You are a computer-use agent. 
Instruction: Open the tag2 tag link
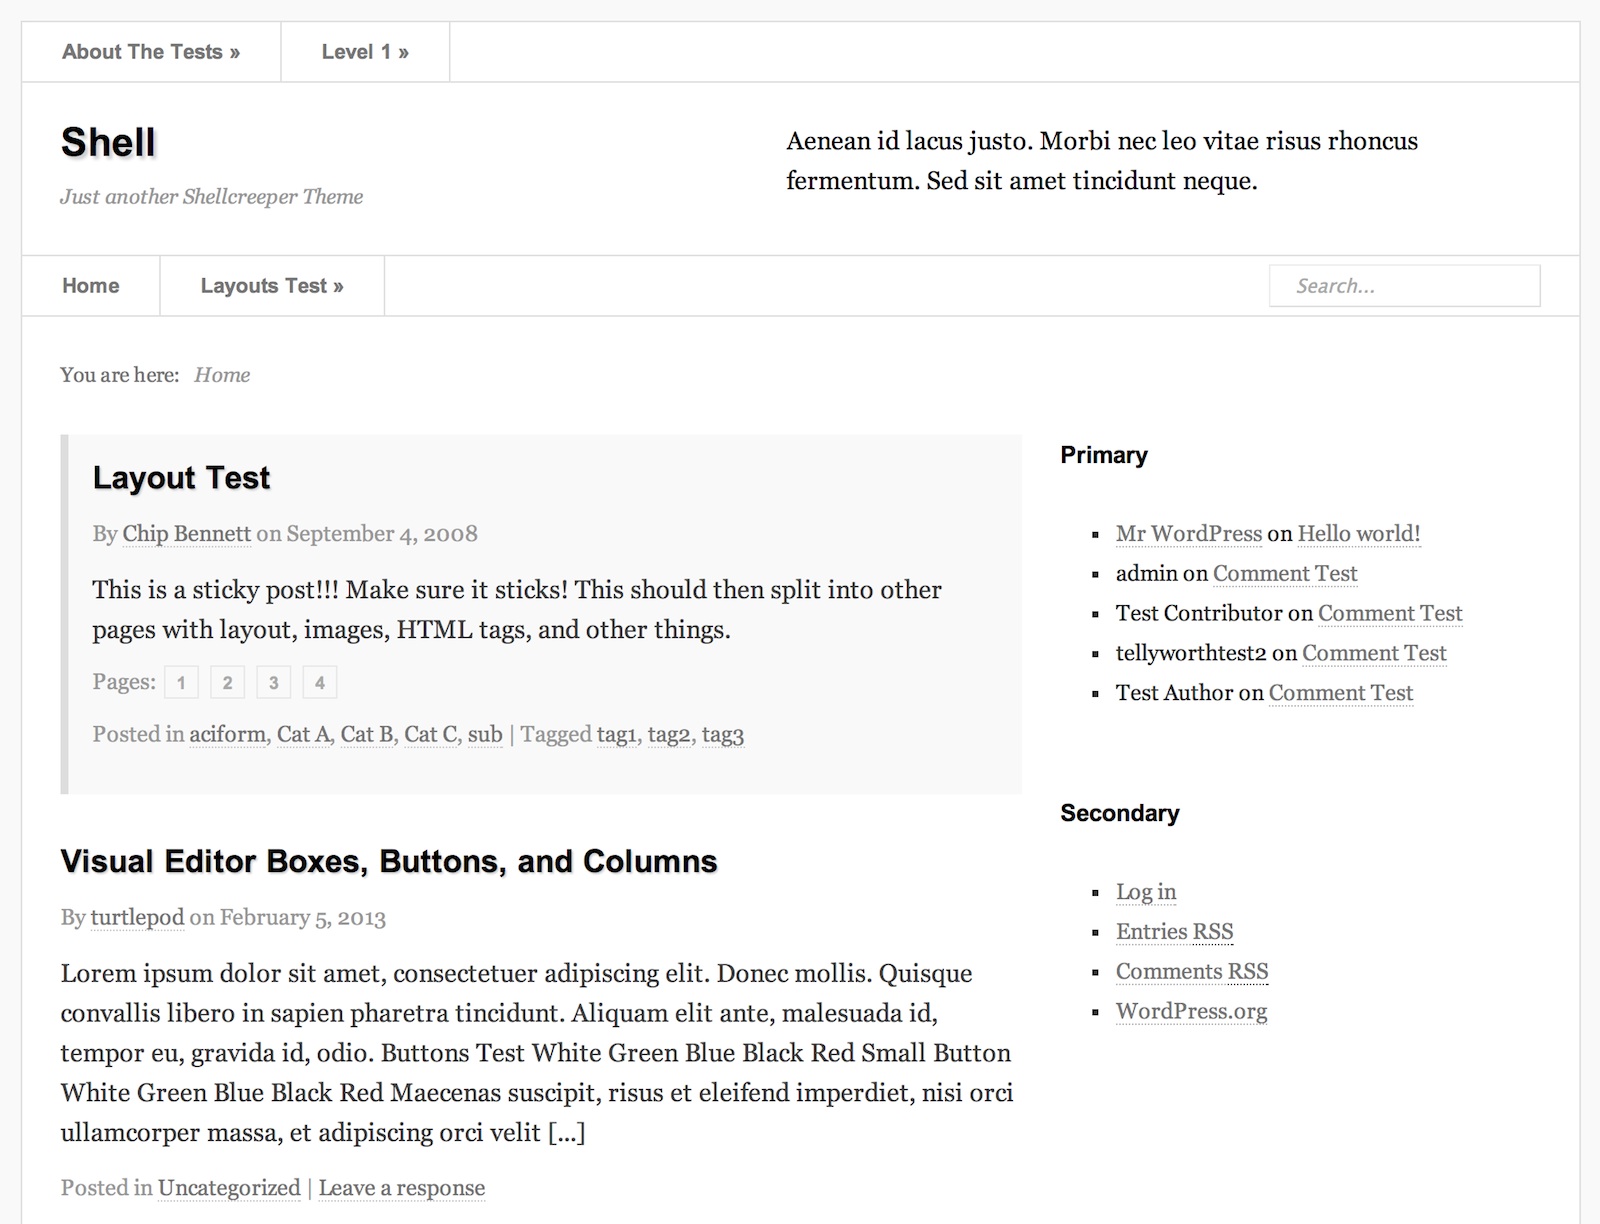click(x=669, y=735)
